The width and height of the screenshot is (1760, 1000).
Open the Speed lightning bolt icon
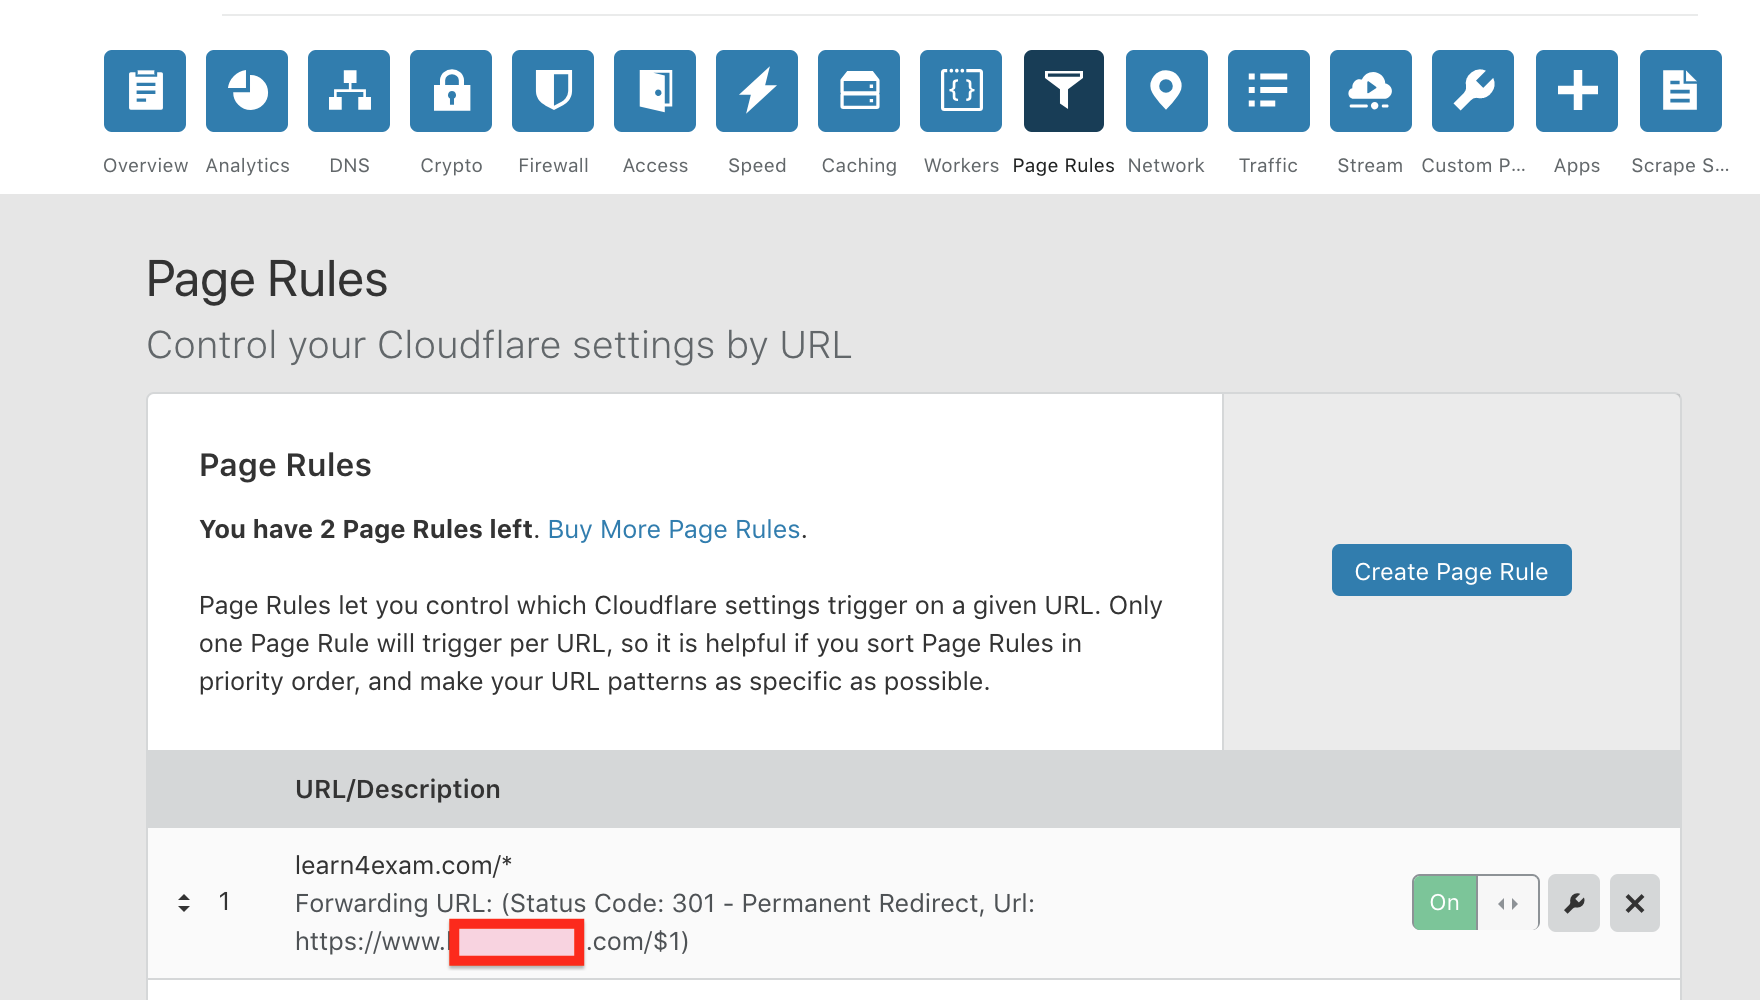click(x=757, y=91)
